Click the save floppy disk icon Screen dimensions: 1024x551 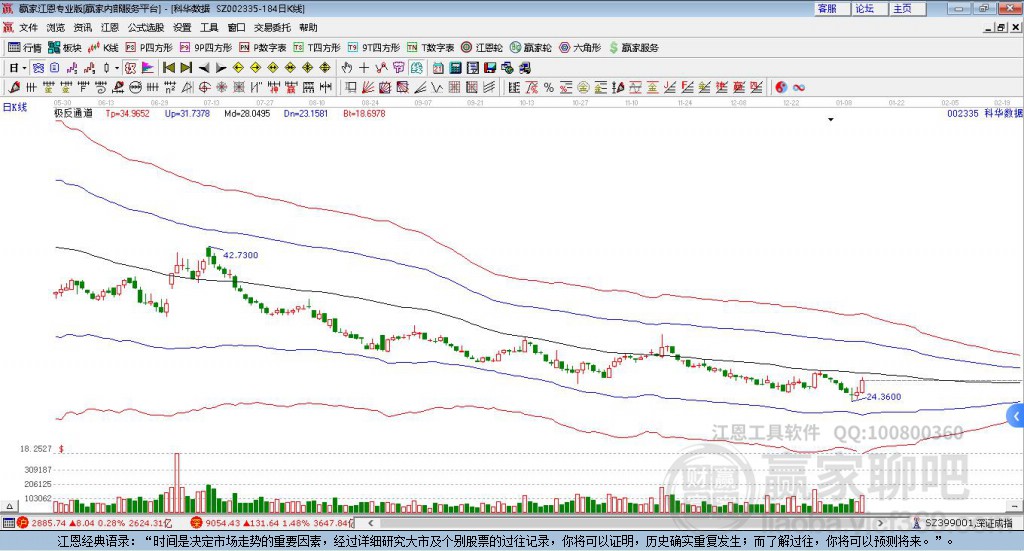[490, 68]
